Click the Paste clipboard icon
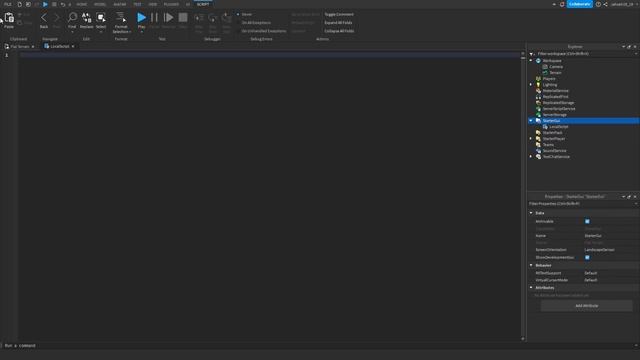Image resolution: width=640 pixels, height=360 pixels. pos(9,18)
